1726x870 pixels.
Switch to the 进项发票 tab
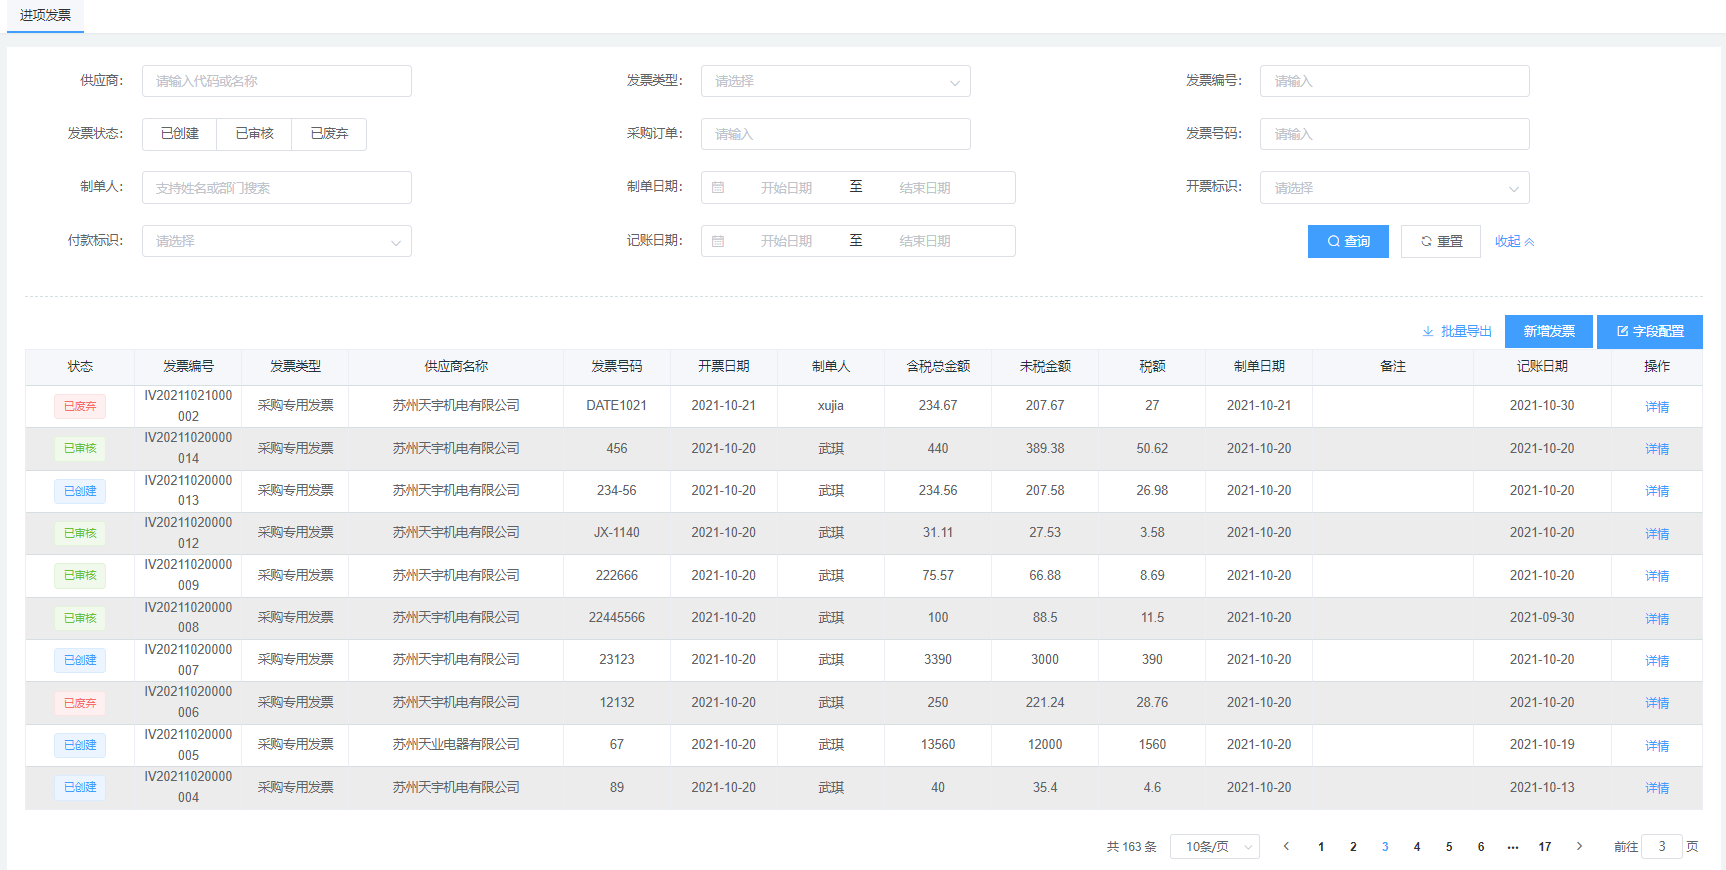45,16
